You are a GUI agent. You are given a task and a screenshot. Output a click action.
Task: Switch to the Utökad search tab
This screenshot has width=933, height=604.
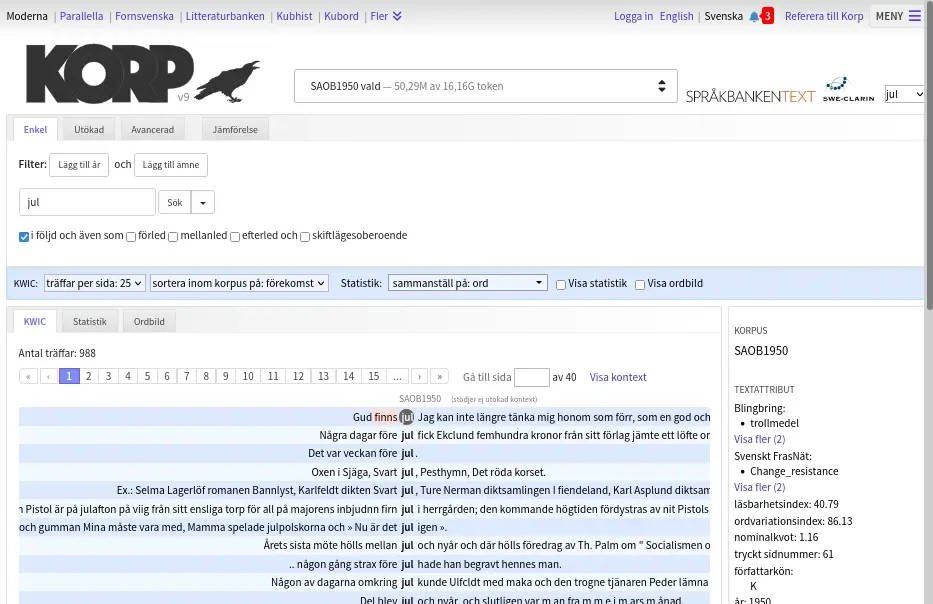89,129
